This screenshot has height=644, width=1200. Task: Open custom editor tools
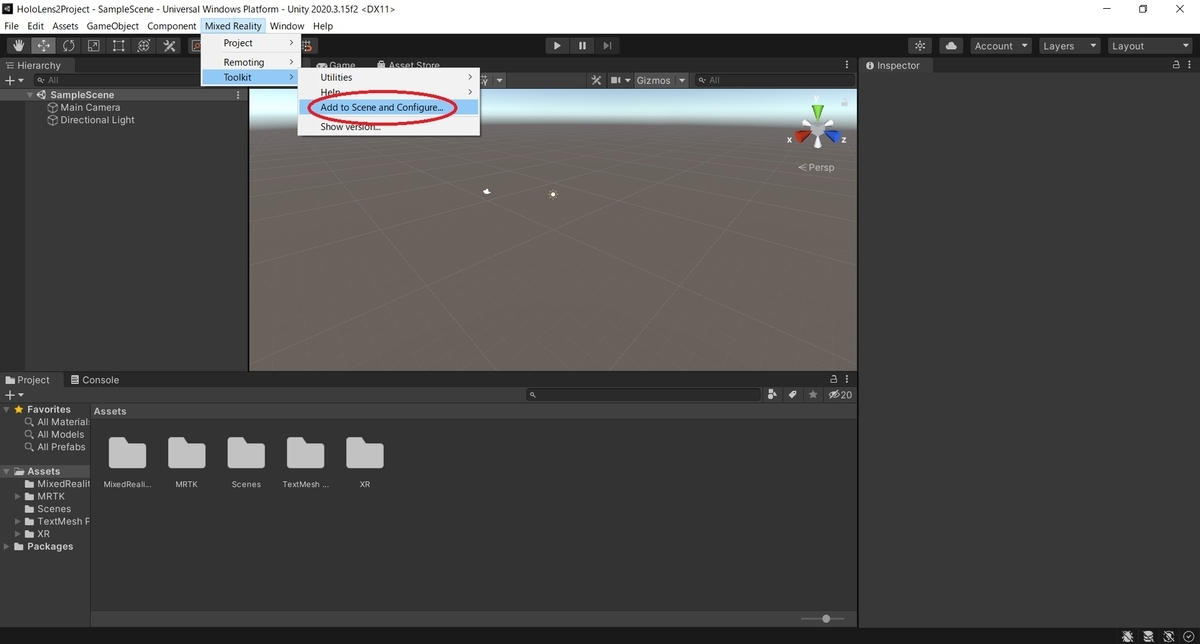click(169, 46)
